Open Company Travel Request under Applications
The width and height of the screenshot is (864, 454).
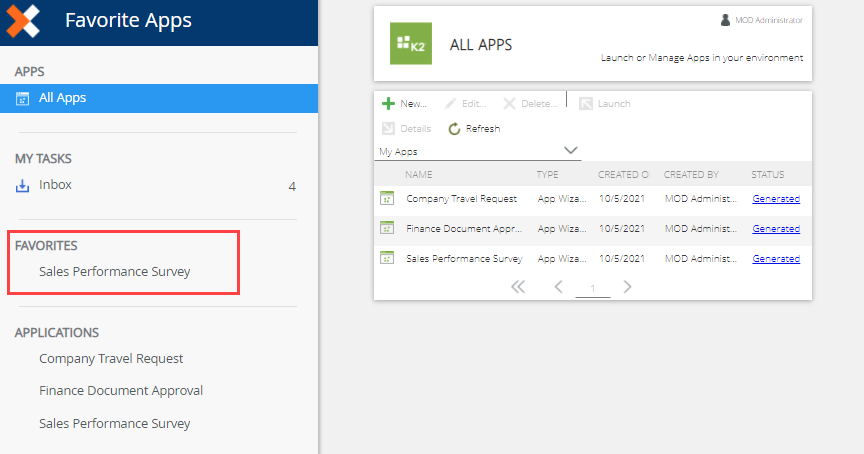[111, 359]
